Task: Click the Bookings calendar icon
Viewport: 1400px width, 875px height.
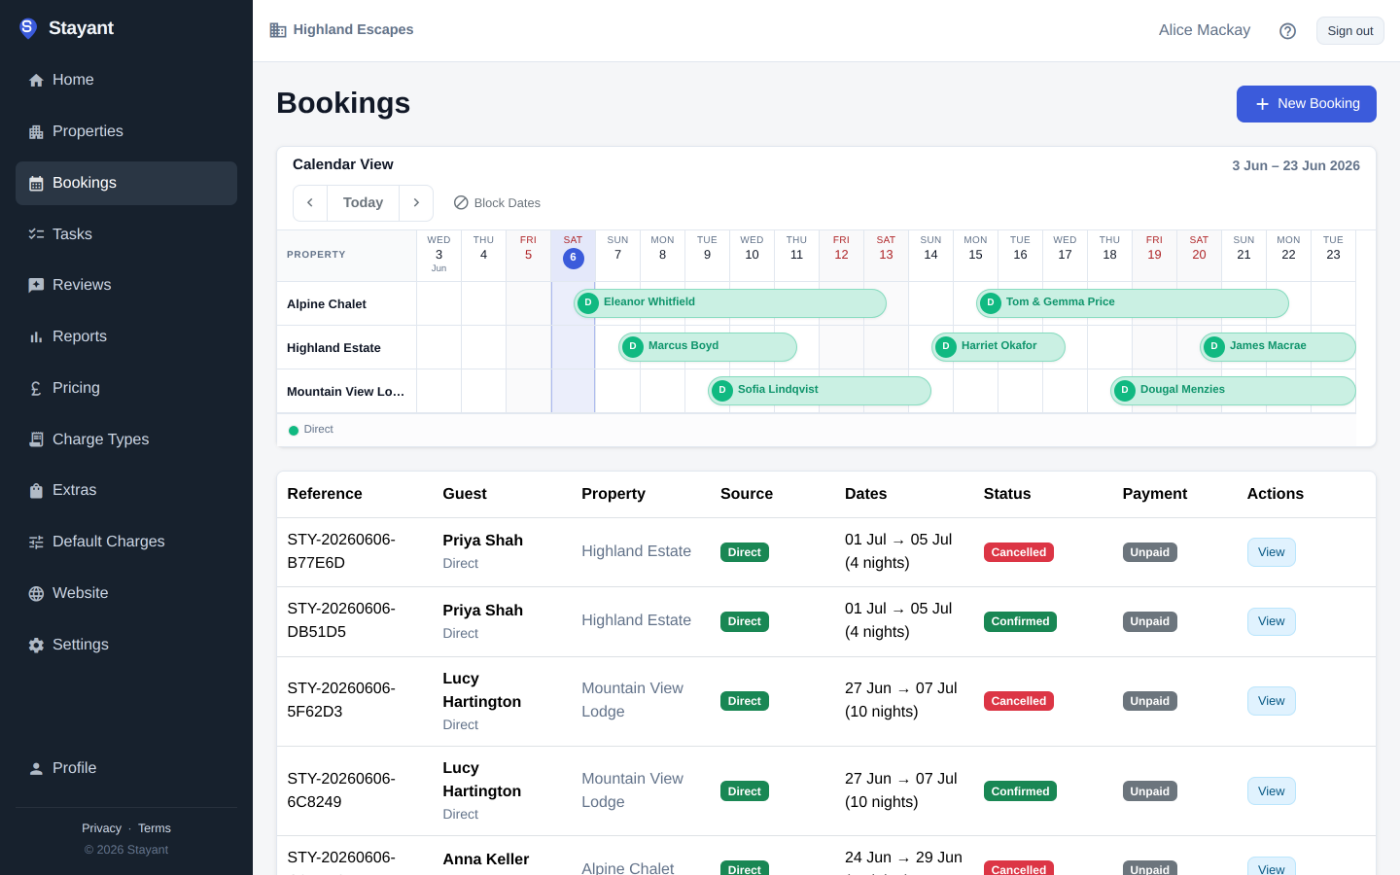Action: click(36, 183)
